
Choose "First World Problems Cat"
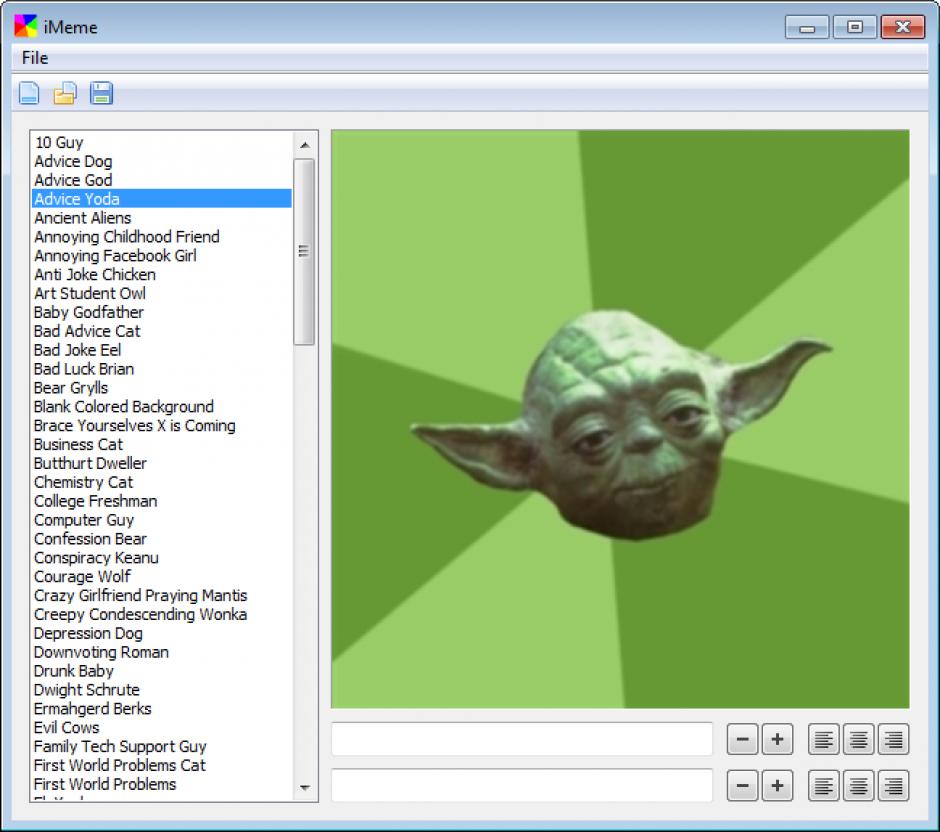(162, 765)
